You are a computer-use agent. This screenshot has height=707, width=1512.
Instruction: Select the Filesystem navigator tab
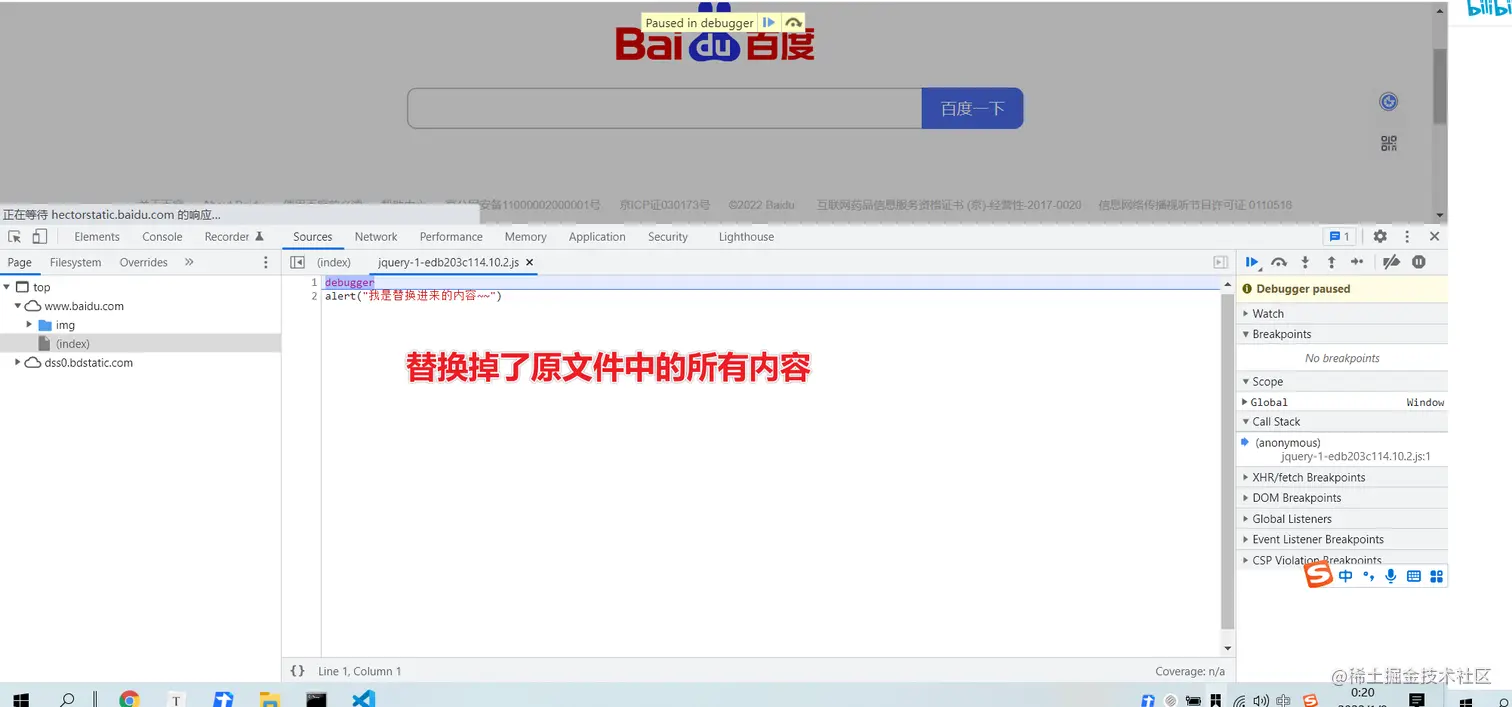[75, 262]
